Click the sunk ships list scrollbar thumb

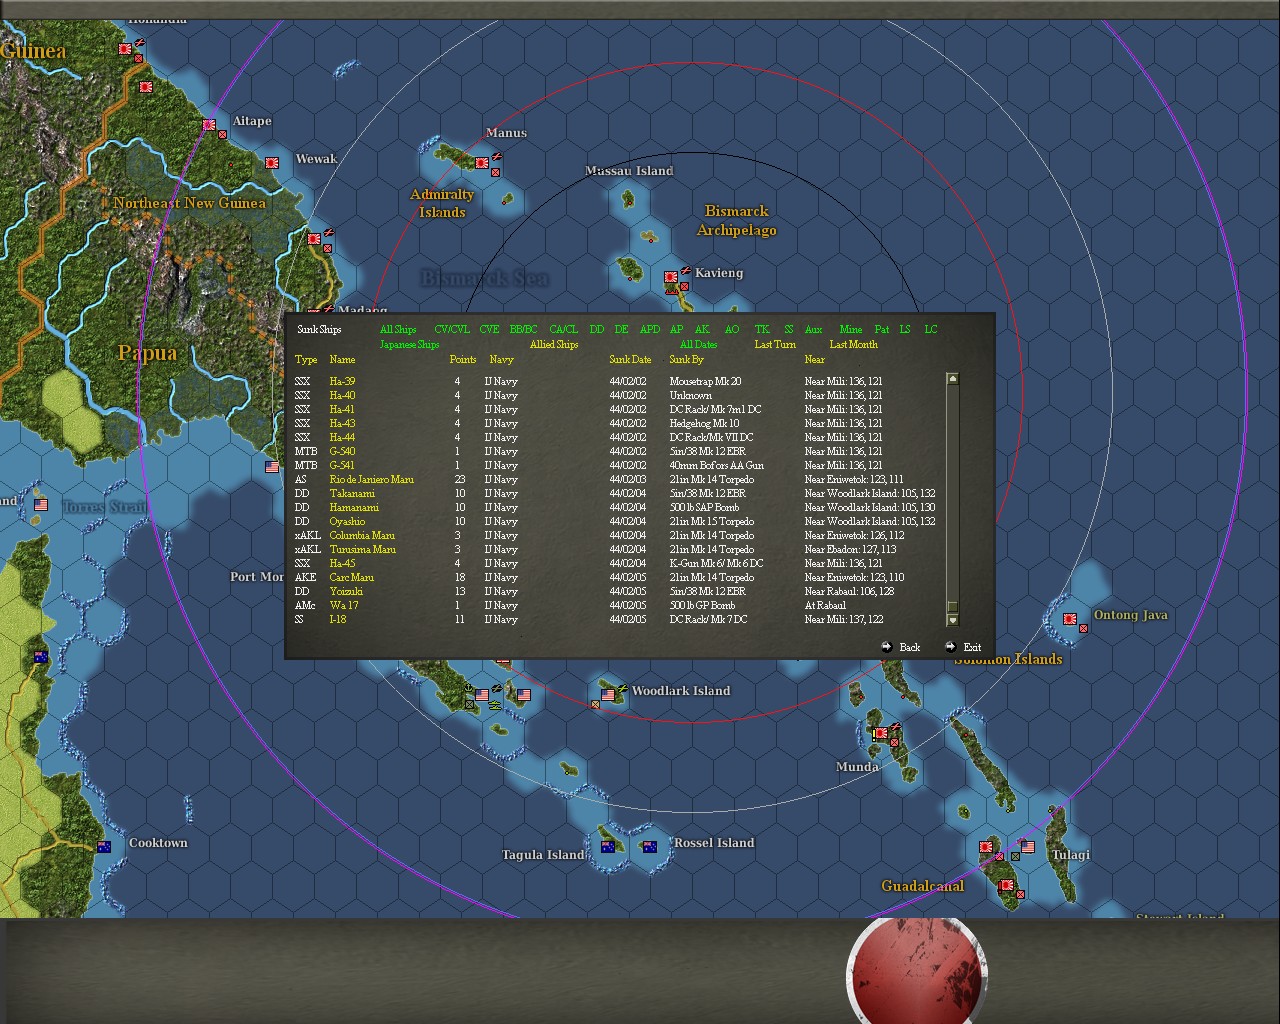[952, 607]
